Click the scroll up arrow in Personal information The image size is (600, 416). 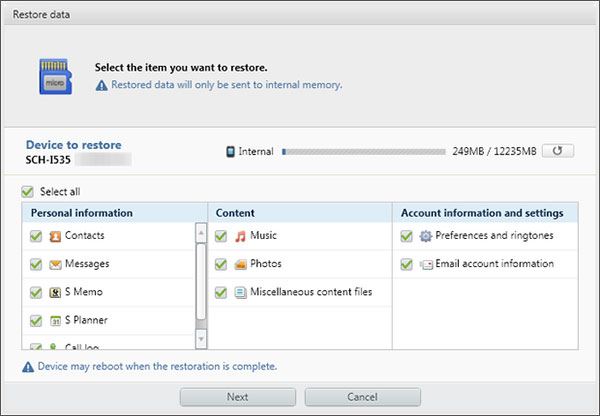click(201, 233)
